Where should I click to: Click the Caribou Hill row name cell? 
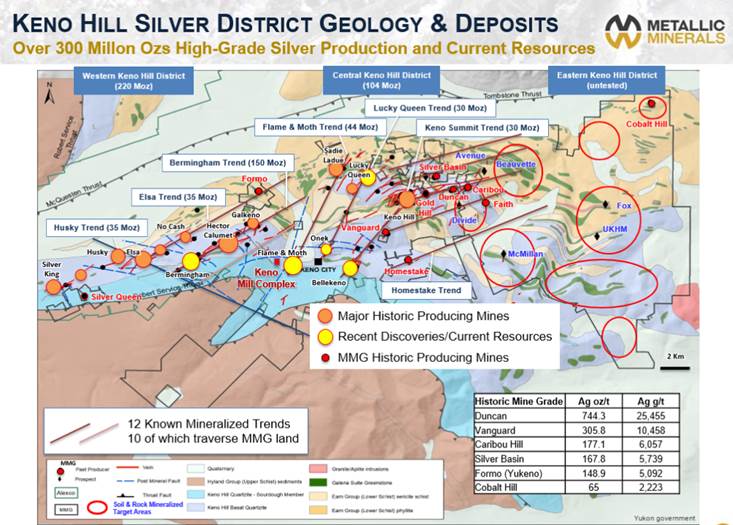519,444
